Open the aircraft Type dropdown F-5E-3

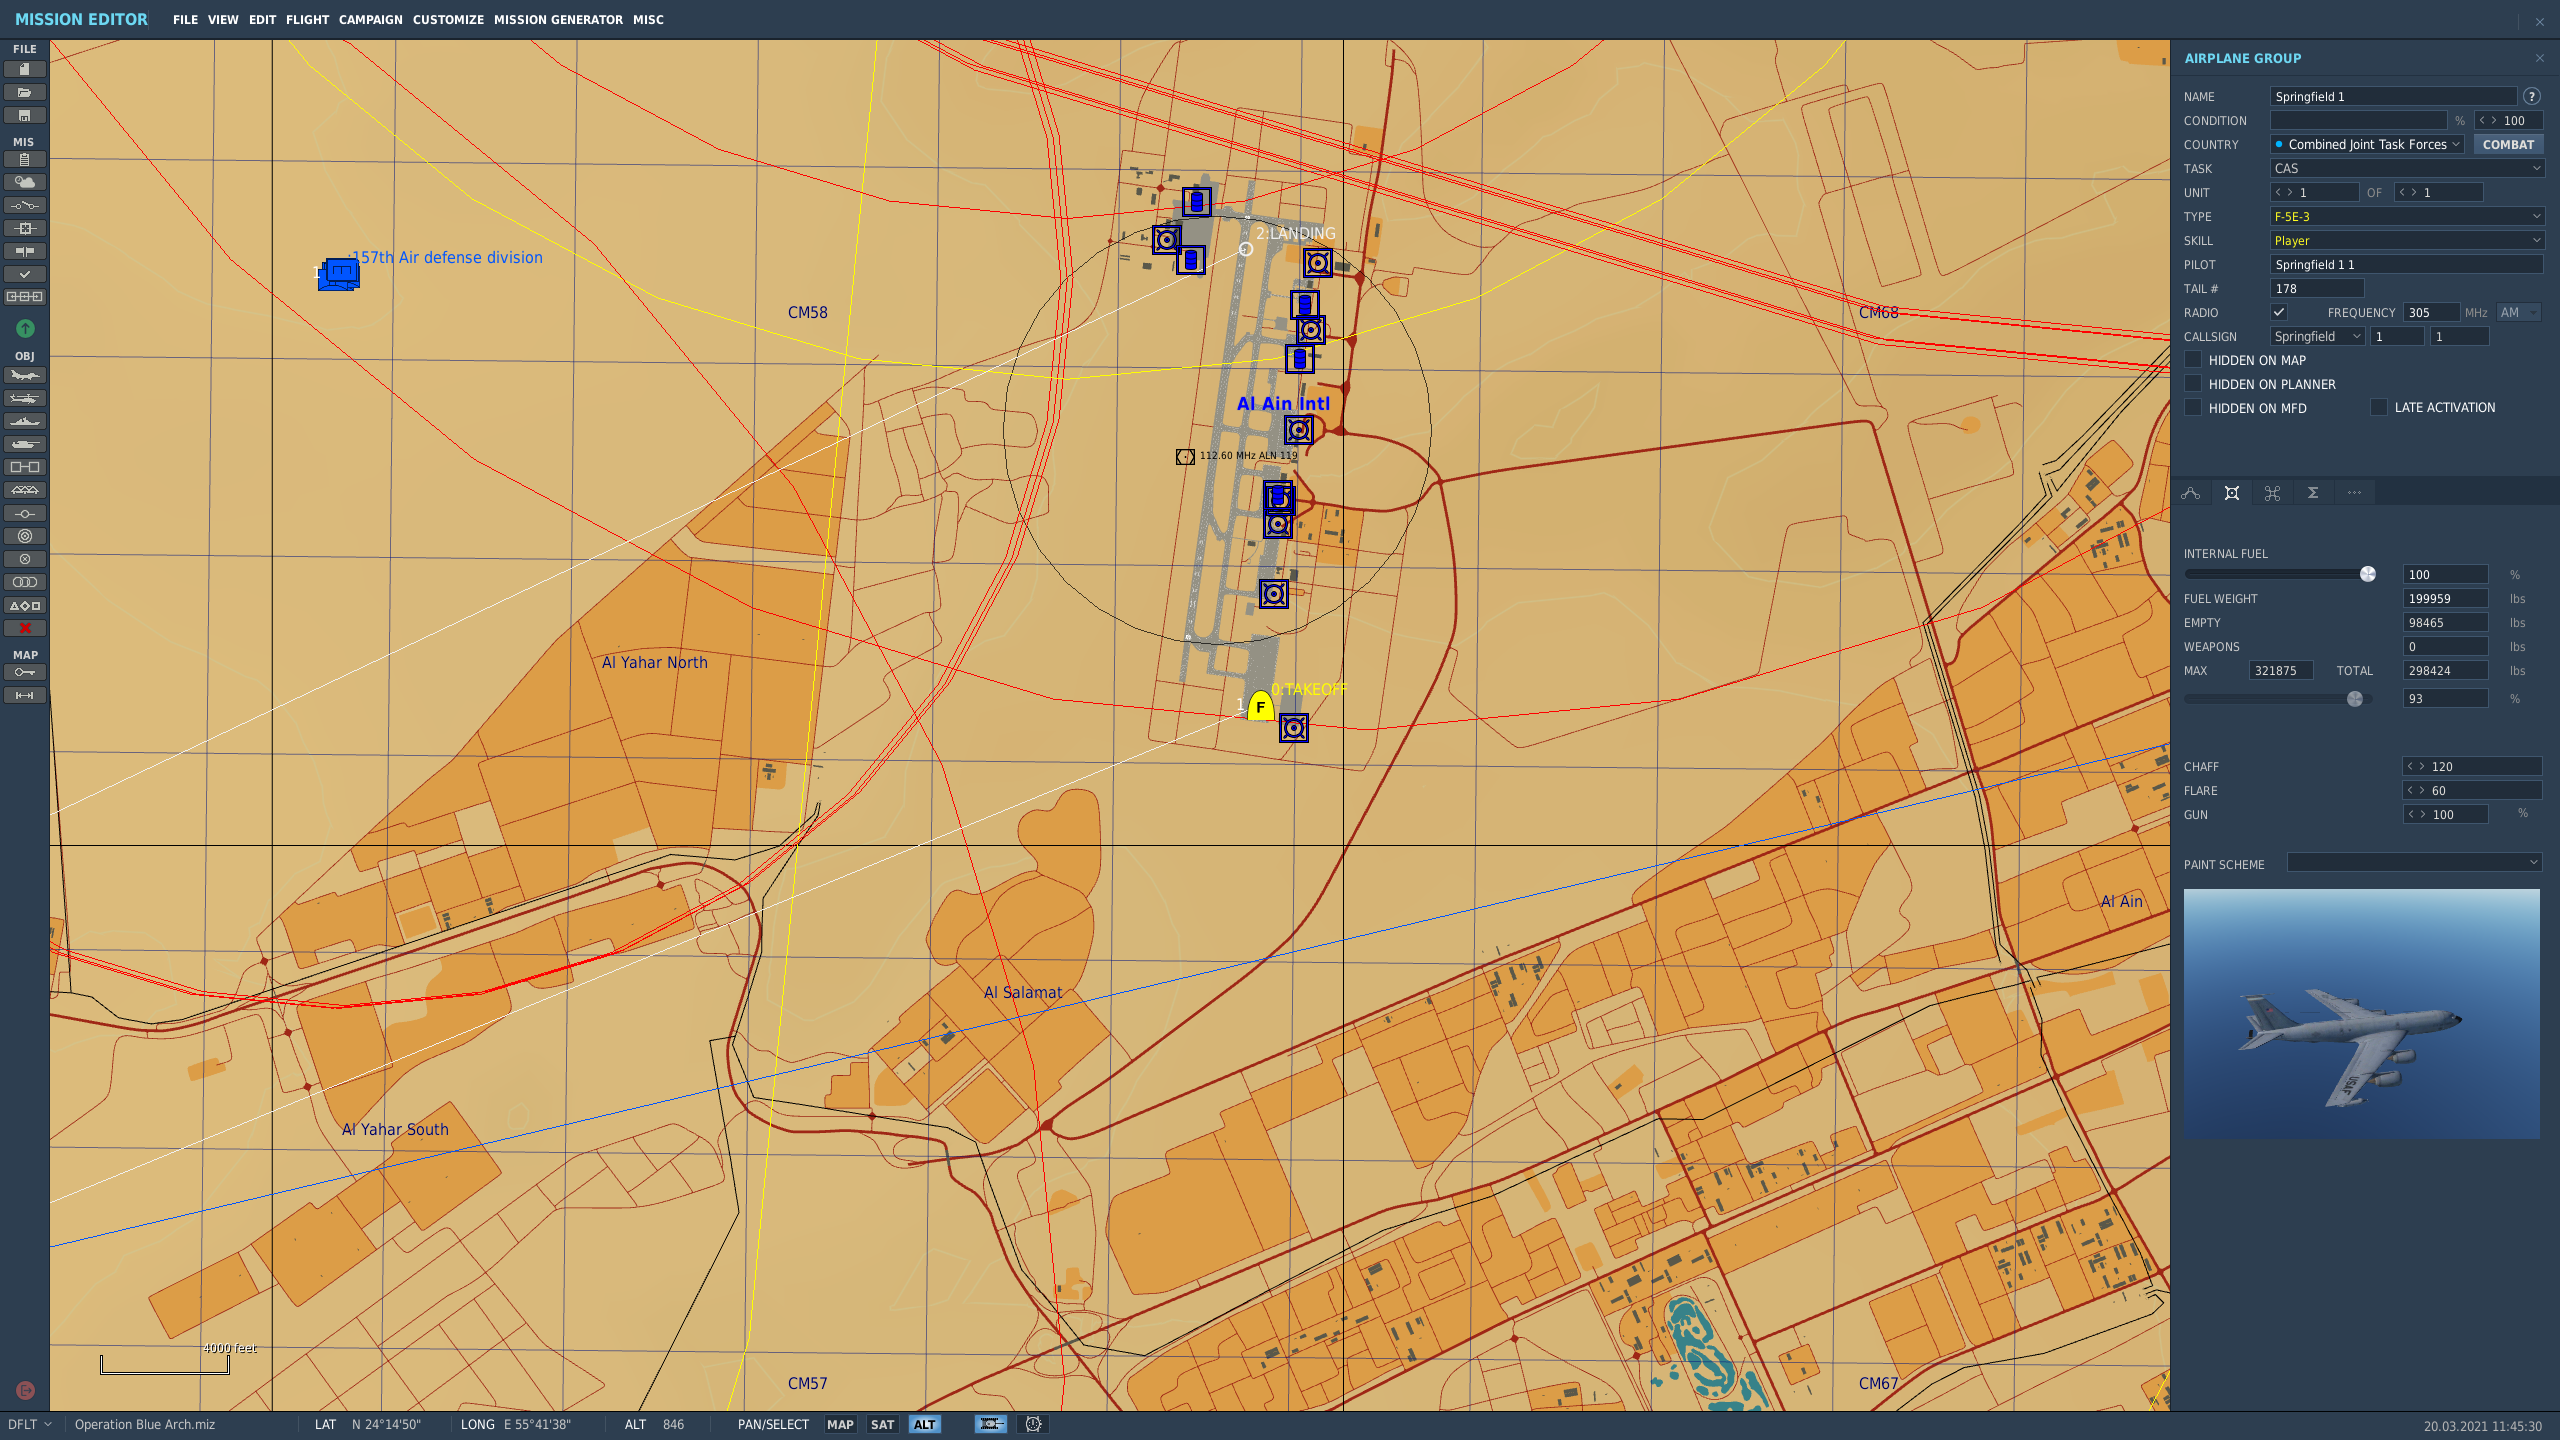(2407, 216)
